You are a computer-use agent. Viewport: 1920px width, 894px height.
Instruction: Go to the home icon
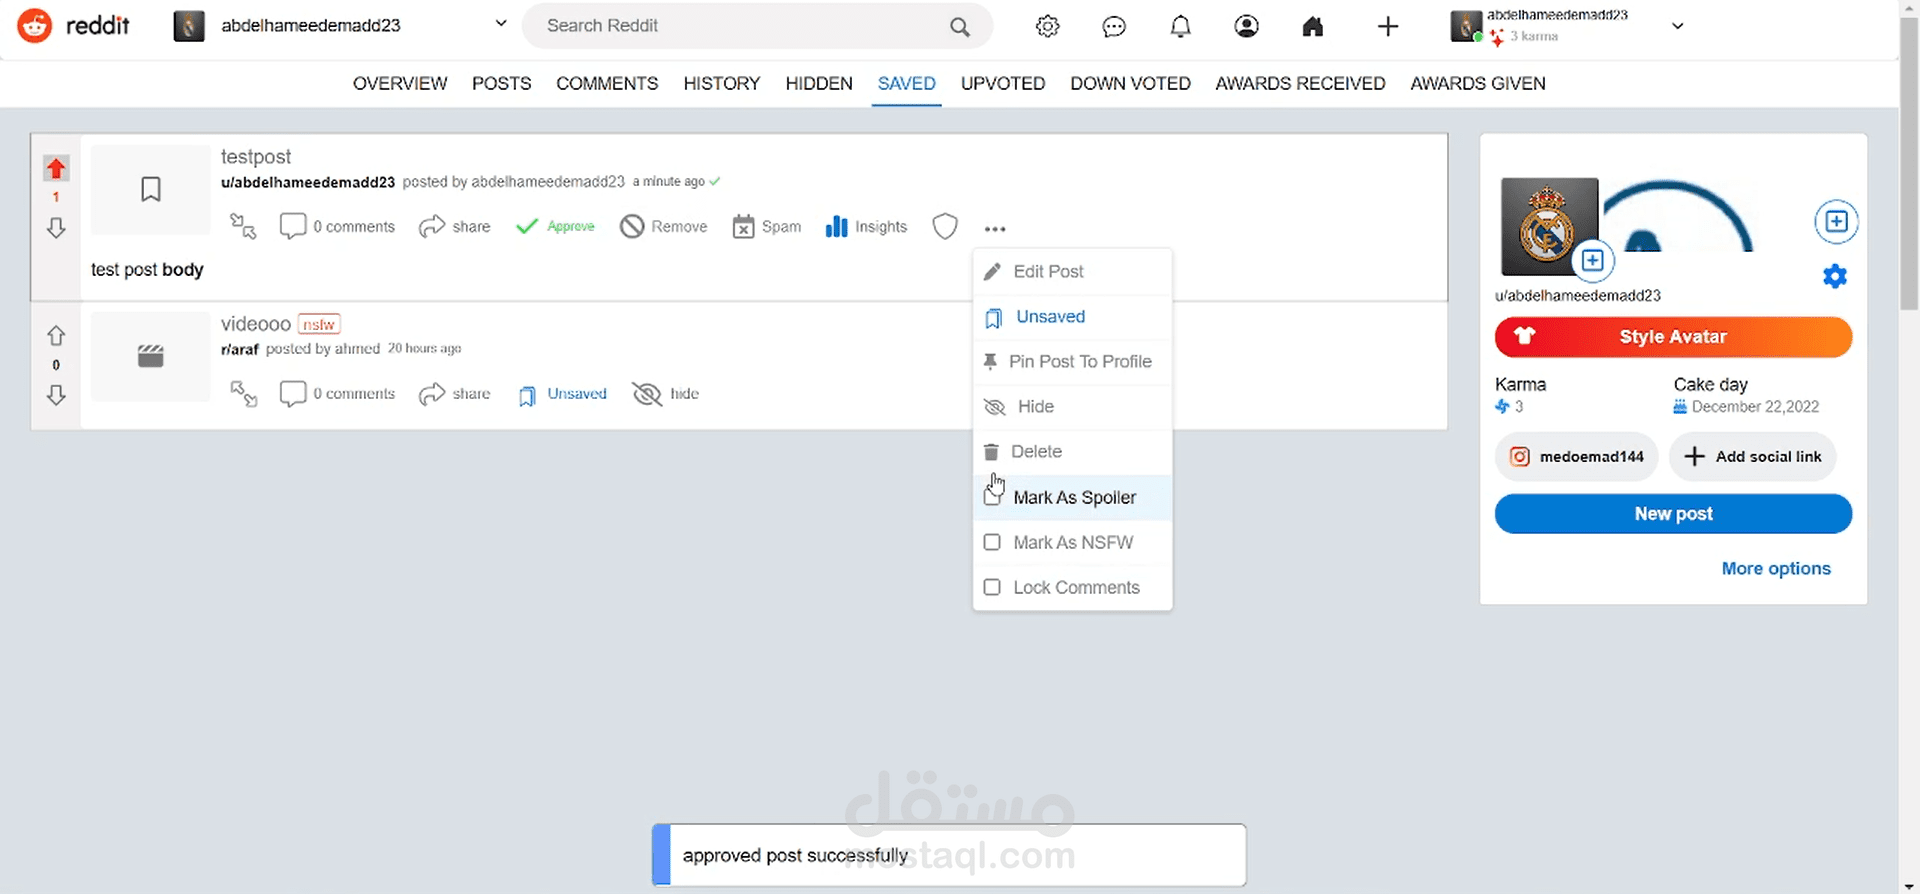[1313, 27]
